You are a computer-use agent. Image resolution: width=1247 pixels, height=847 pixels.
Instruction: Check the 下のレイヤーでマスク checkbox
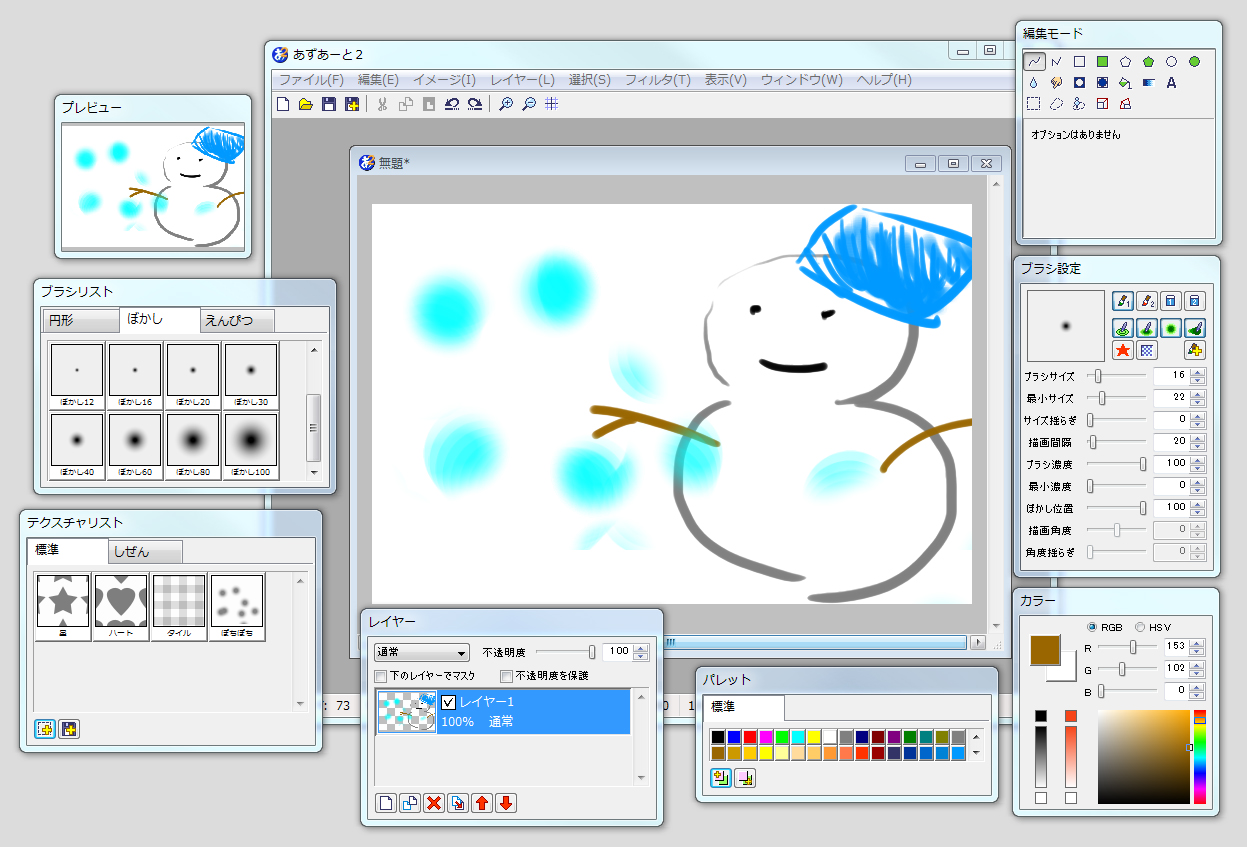[380, 676]
